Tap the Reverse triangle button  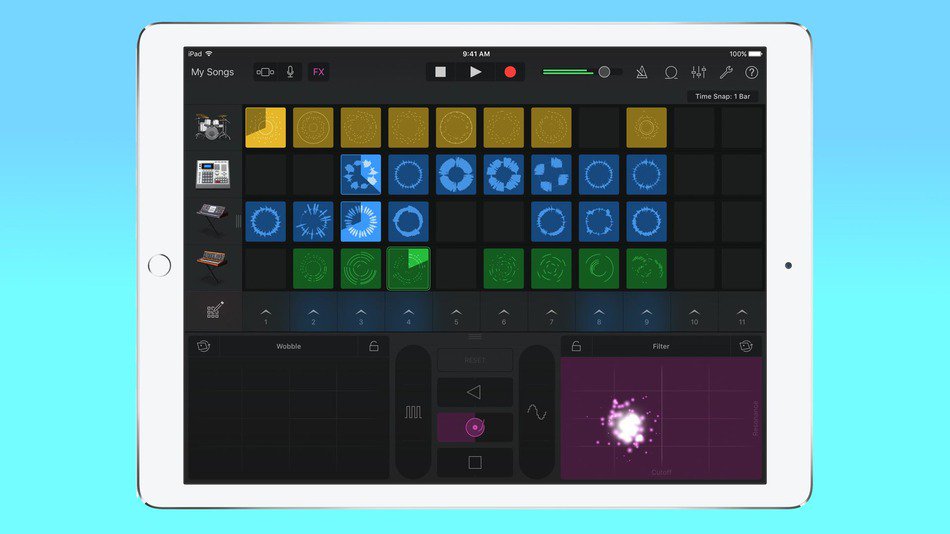pyautogui.click(x=475, y=392)
